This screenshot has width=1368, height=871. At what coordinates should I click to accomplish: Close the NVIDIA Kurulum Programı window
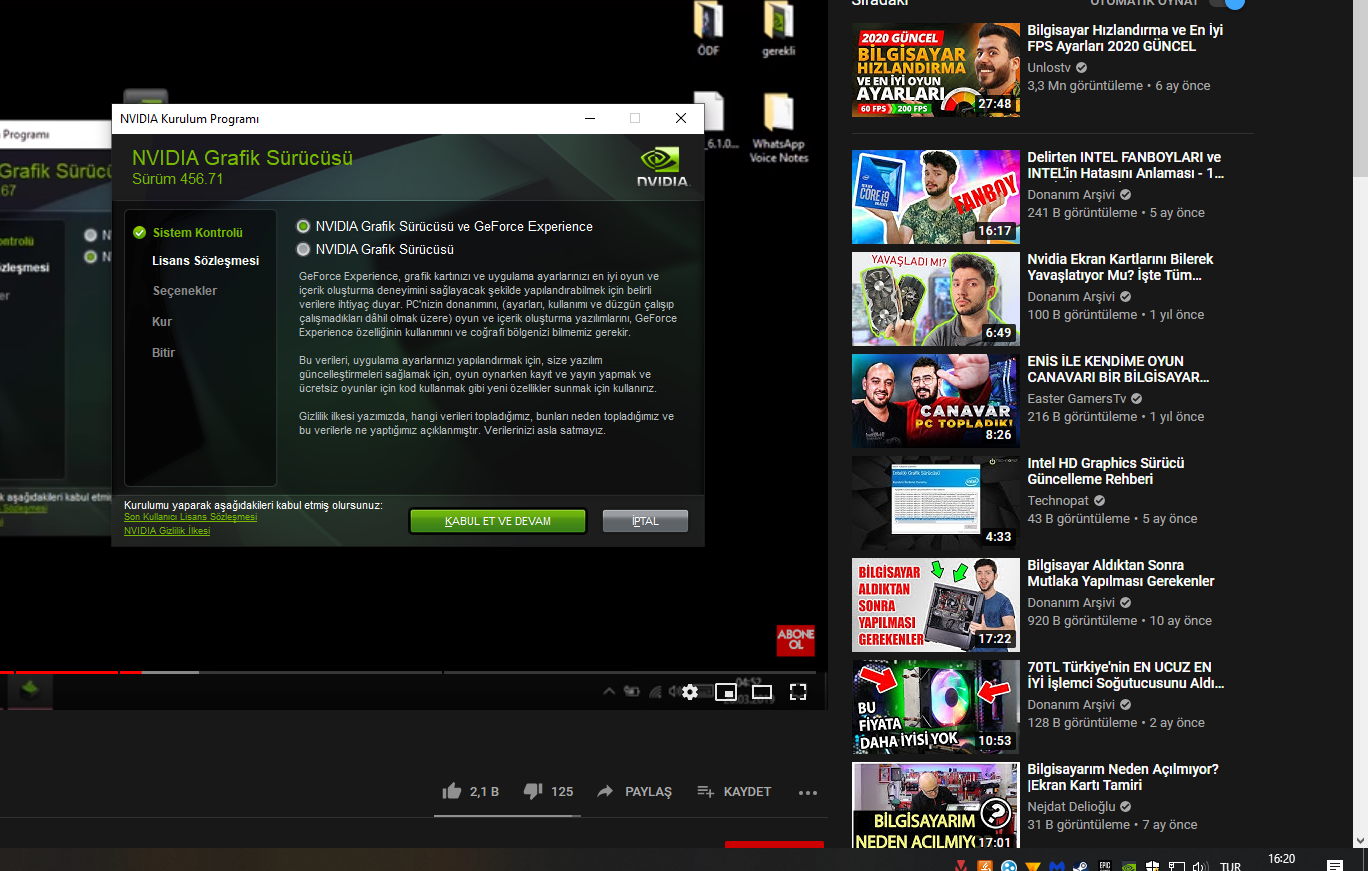point(681,118)
